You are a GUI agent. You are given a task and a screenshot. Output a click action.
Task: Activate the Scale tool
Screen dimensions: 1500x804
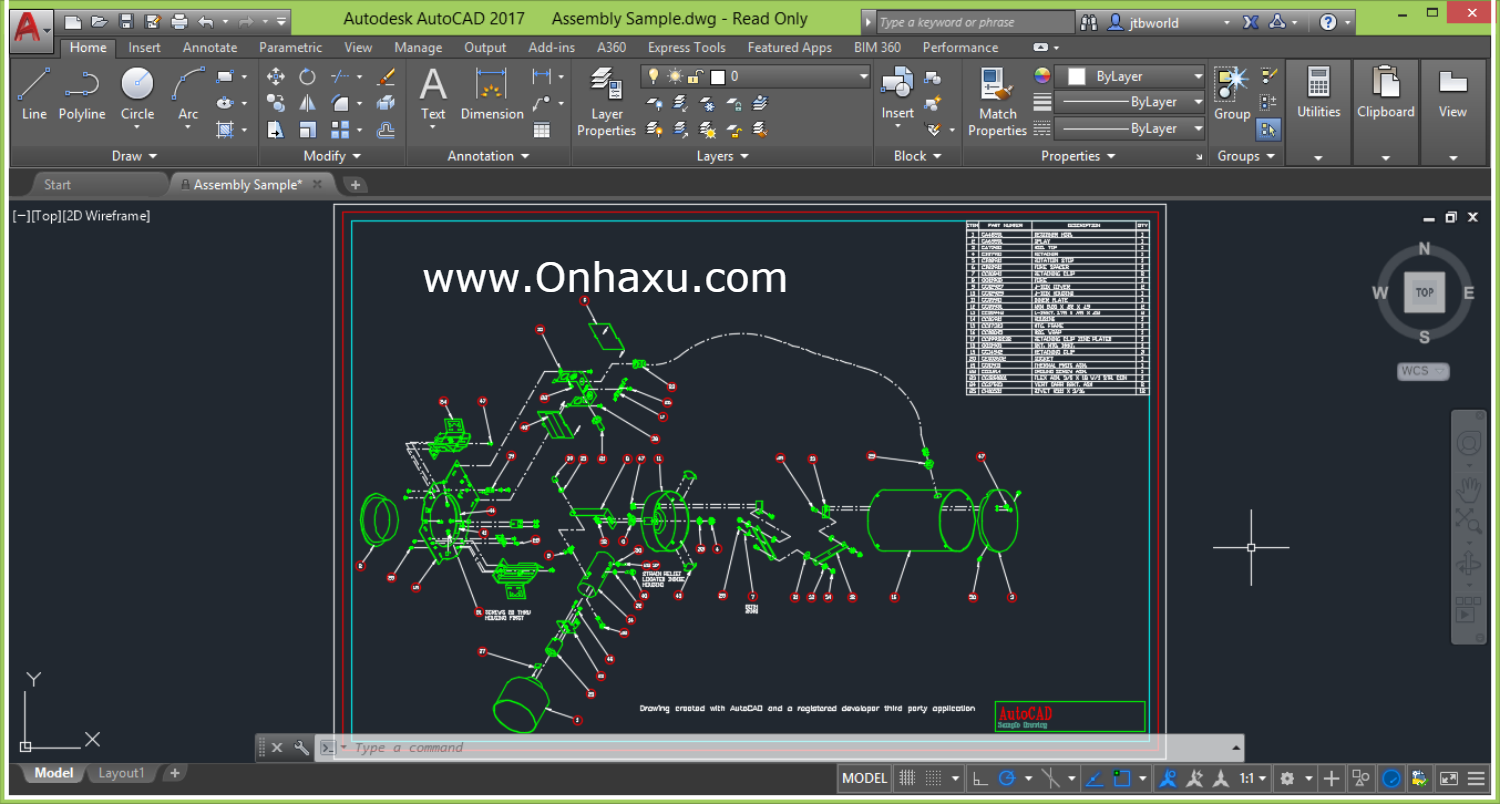click(308, 129)
